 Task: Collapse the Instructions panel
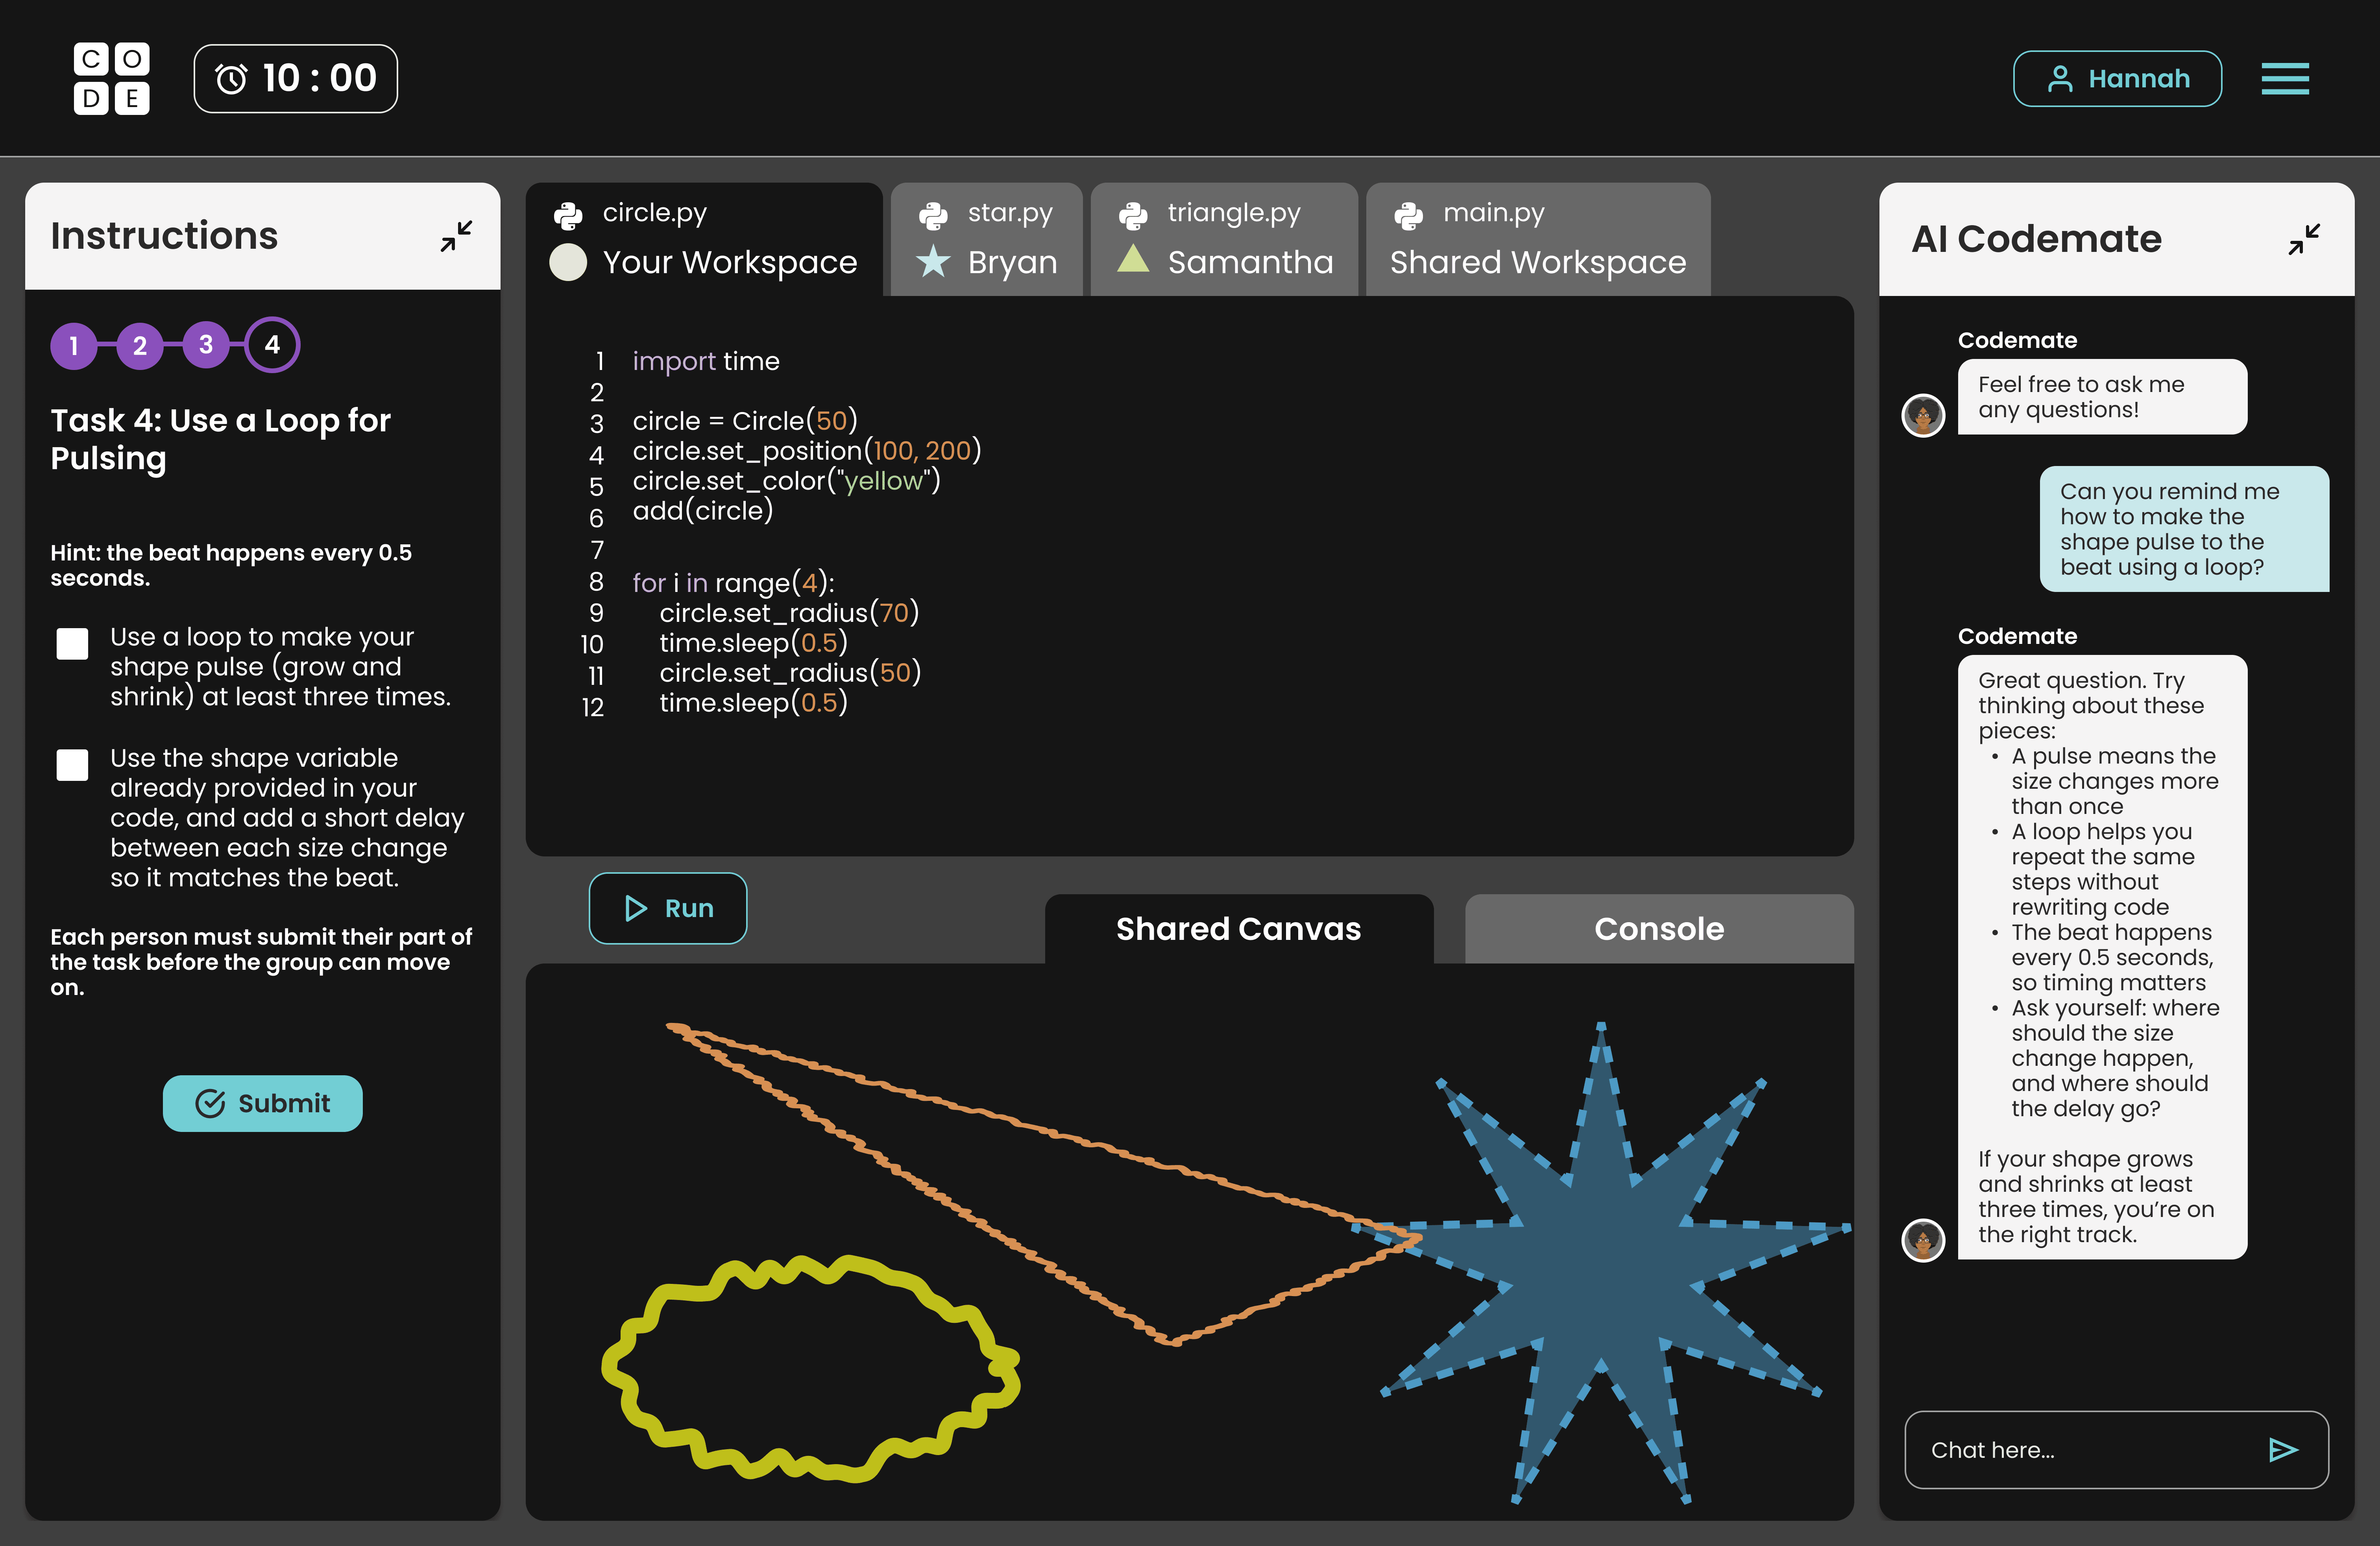point(456,236)
